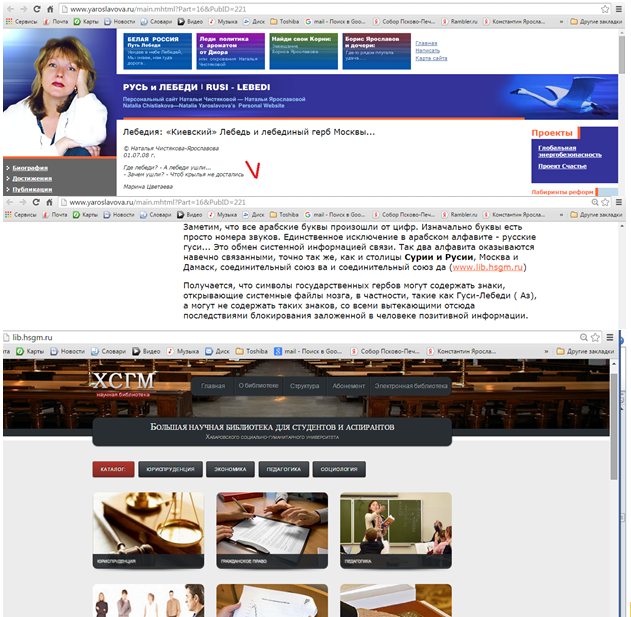The image size is (631, 617).
Task: Click the ХСГМ library logo
Action: pos(124,384)
